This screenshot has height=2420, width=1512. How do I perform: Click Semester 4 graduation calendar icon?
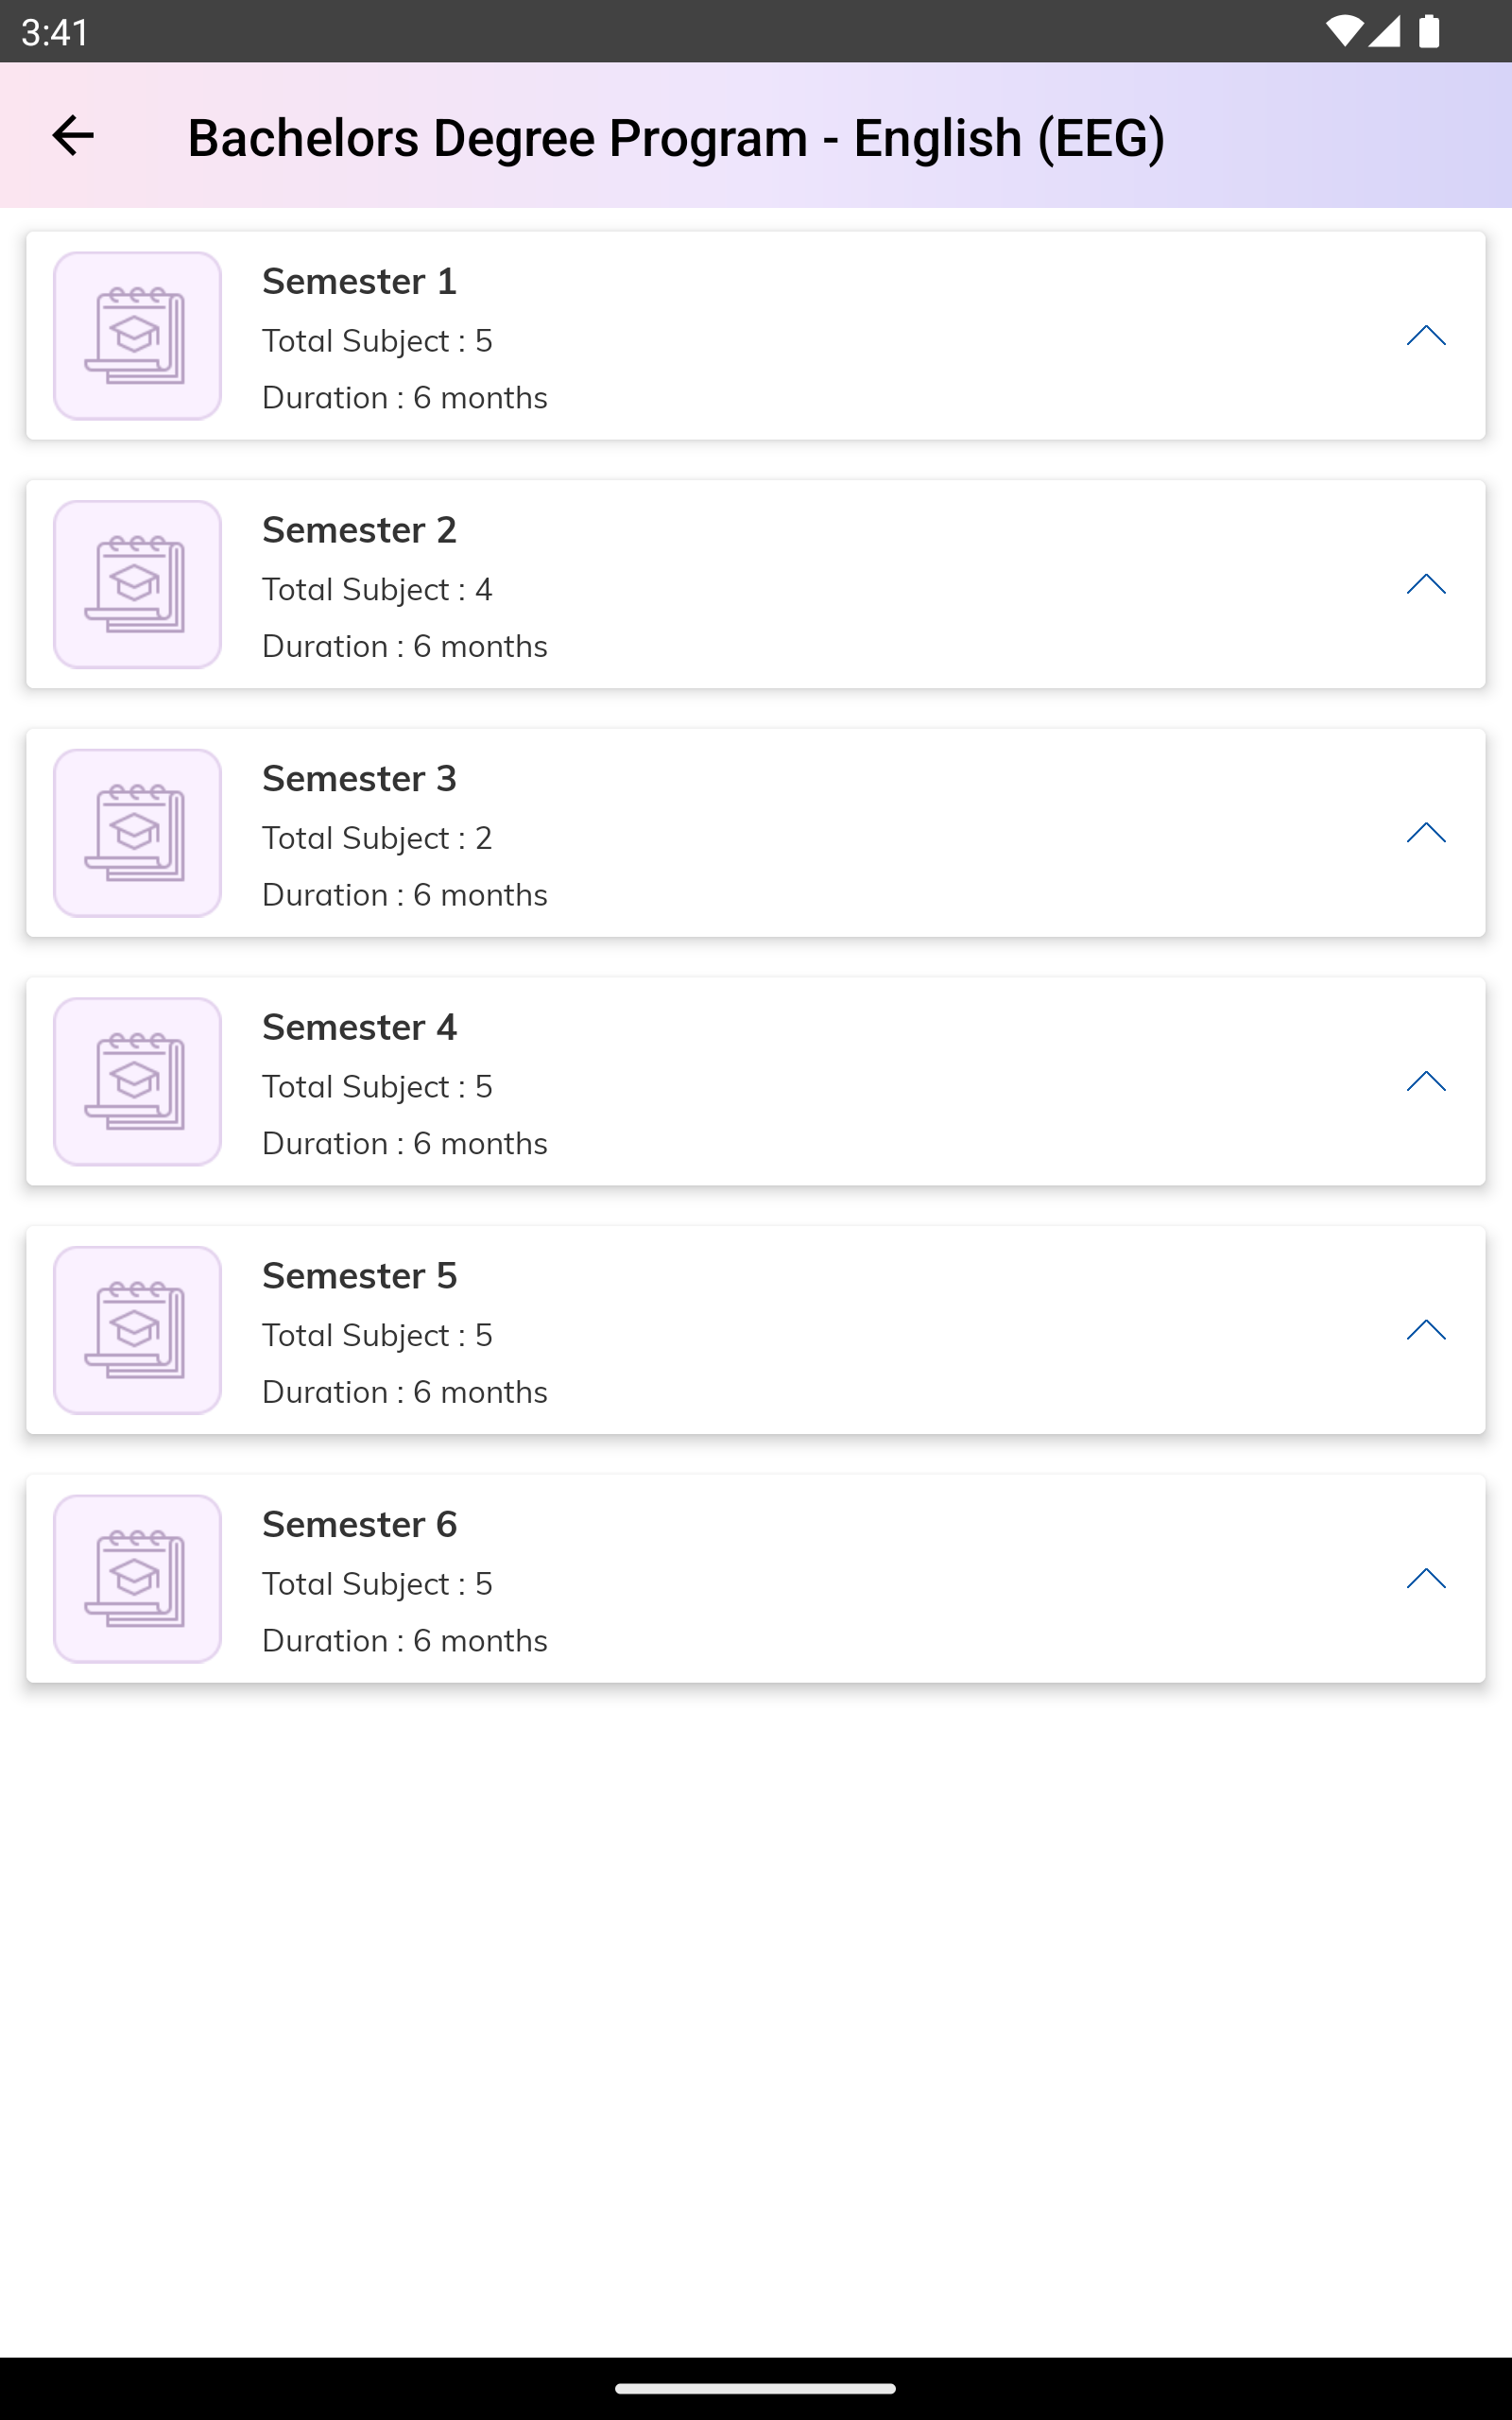[x=137, y=1081]
